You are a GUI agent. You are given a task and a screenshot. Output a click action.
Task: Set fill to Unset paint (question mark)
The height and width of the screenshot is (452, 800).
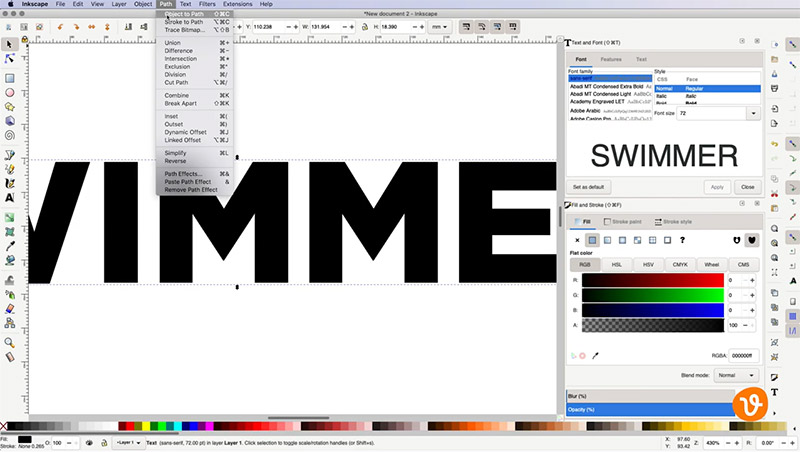682,240
